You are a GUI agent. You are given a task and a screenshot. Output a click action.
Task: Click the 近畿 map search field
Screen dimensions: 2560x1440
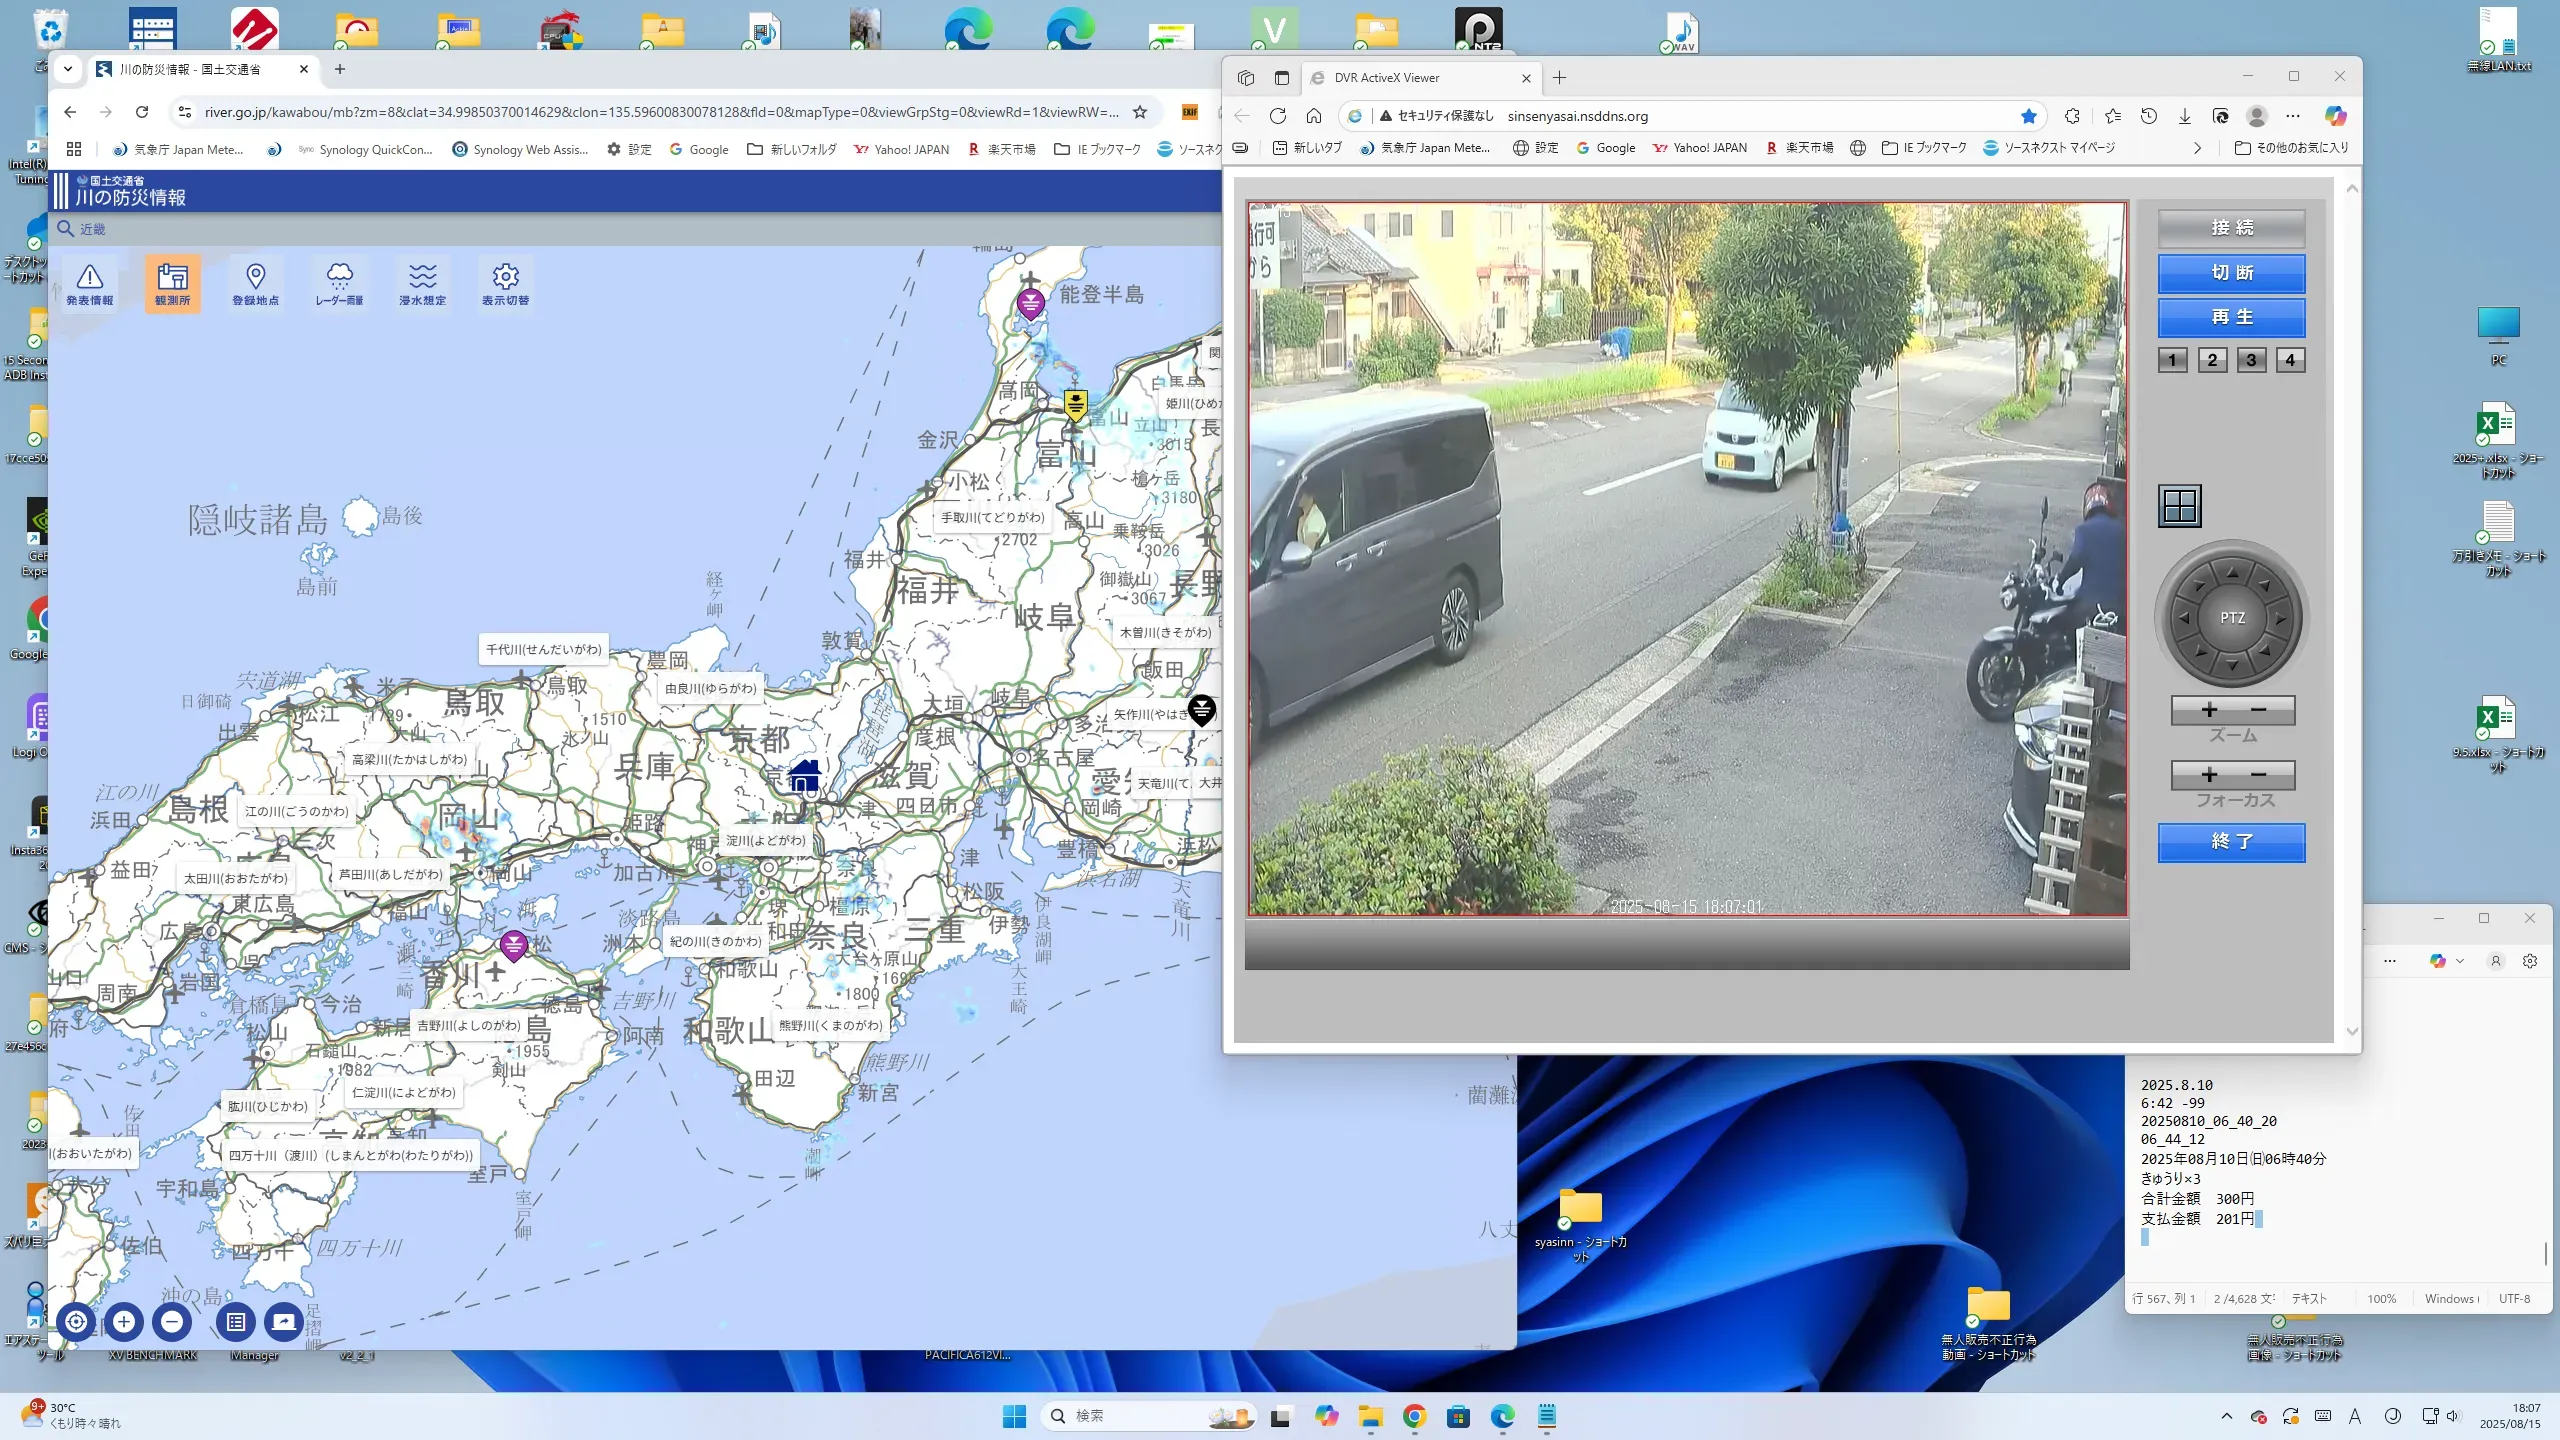94,229
